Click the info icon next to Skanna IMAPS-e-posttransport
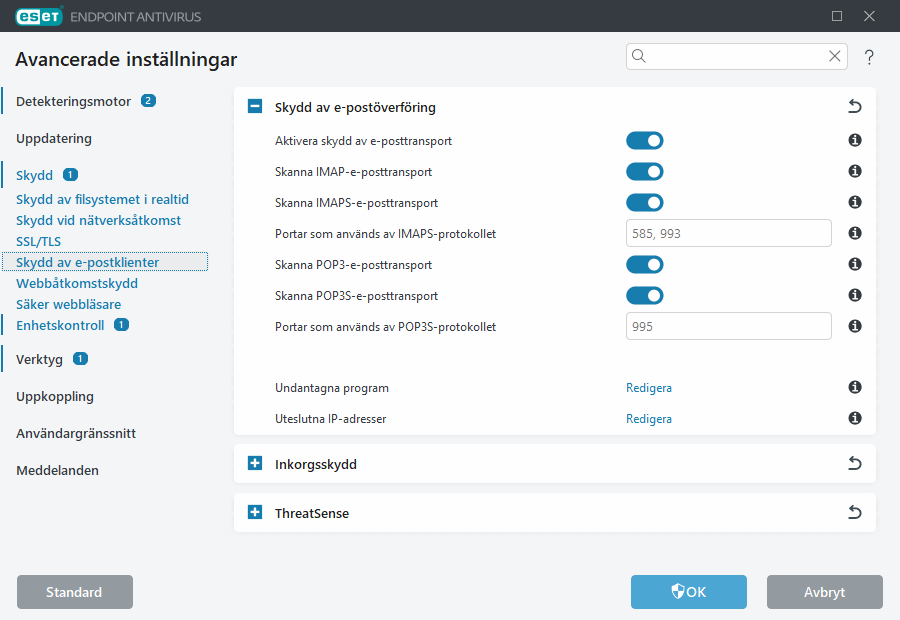 (x=854, y=202)
